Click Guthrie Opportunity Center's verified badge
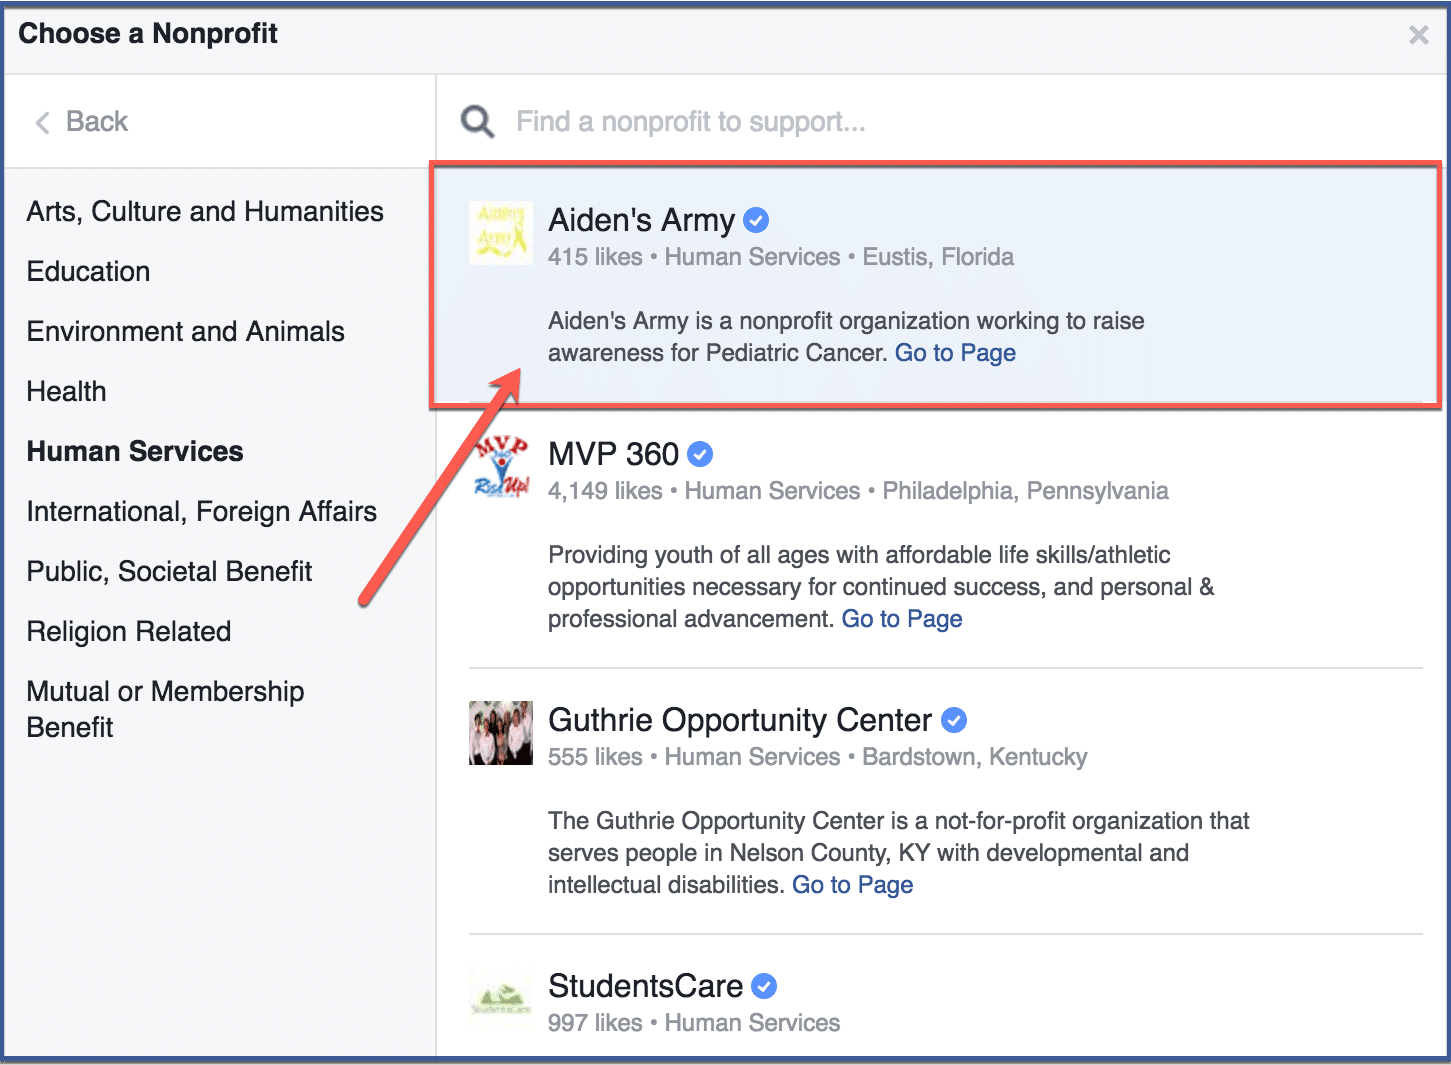Screen dimensions: 1451x1065 955,719
